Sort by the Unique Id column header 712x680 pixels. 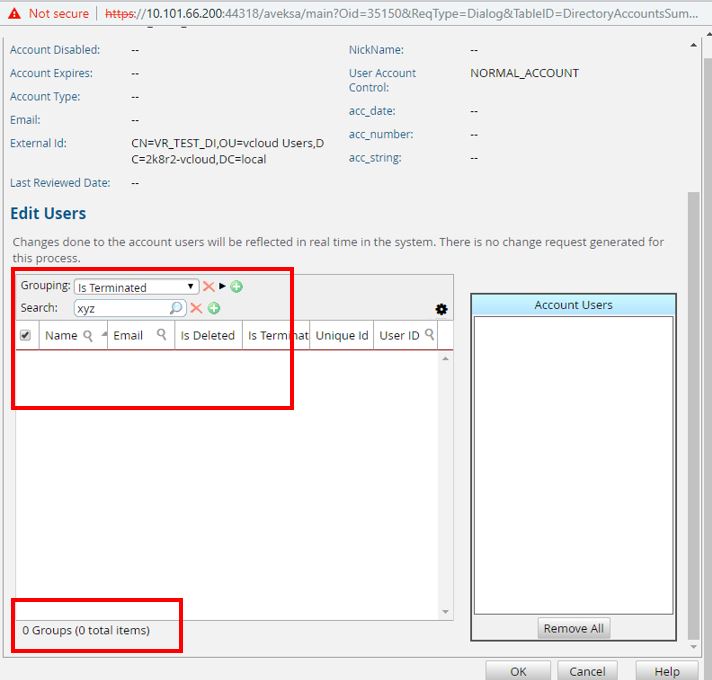coord(341,336)
